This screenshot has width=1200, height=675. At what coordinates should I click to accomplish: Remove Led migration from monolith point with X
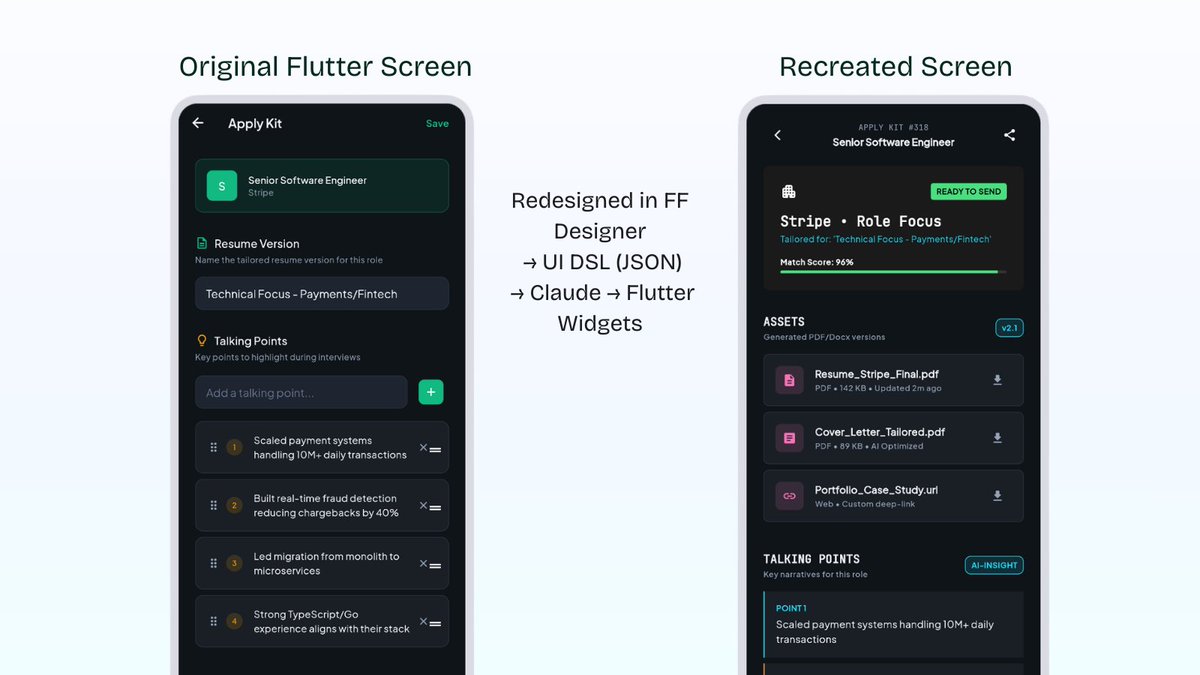423,563
